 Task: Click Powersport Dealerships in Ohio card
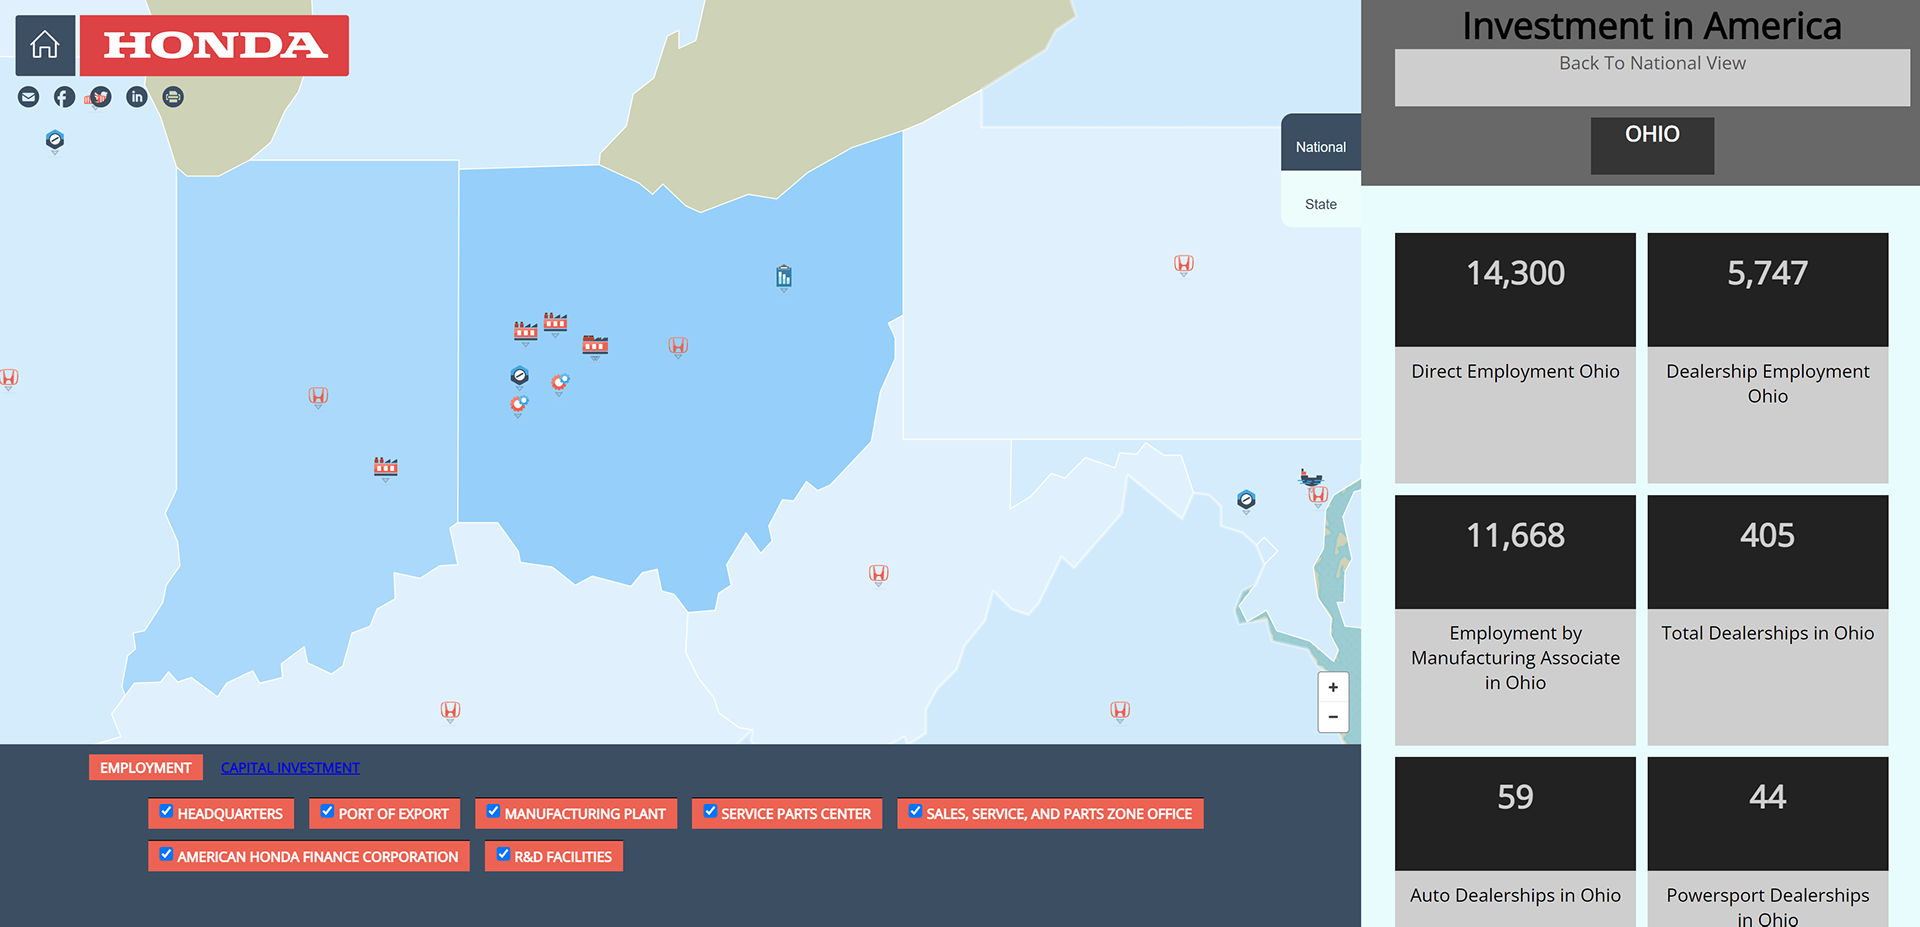[x=1768, y=842]
